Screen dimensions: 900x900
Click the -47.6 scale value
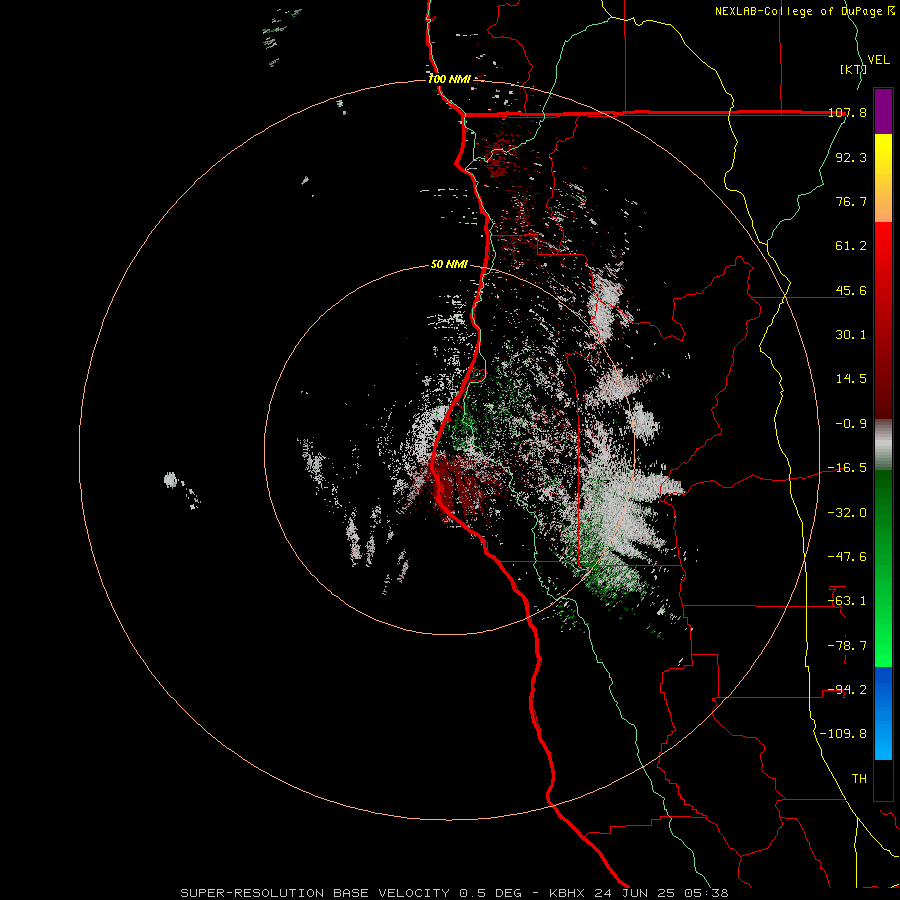[847, 557]
